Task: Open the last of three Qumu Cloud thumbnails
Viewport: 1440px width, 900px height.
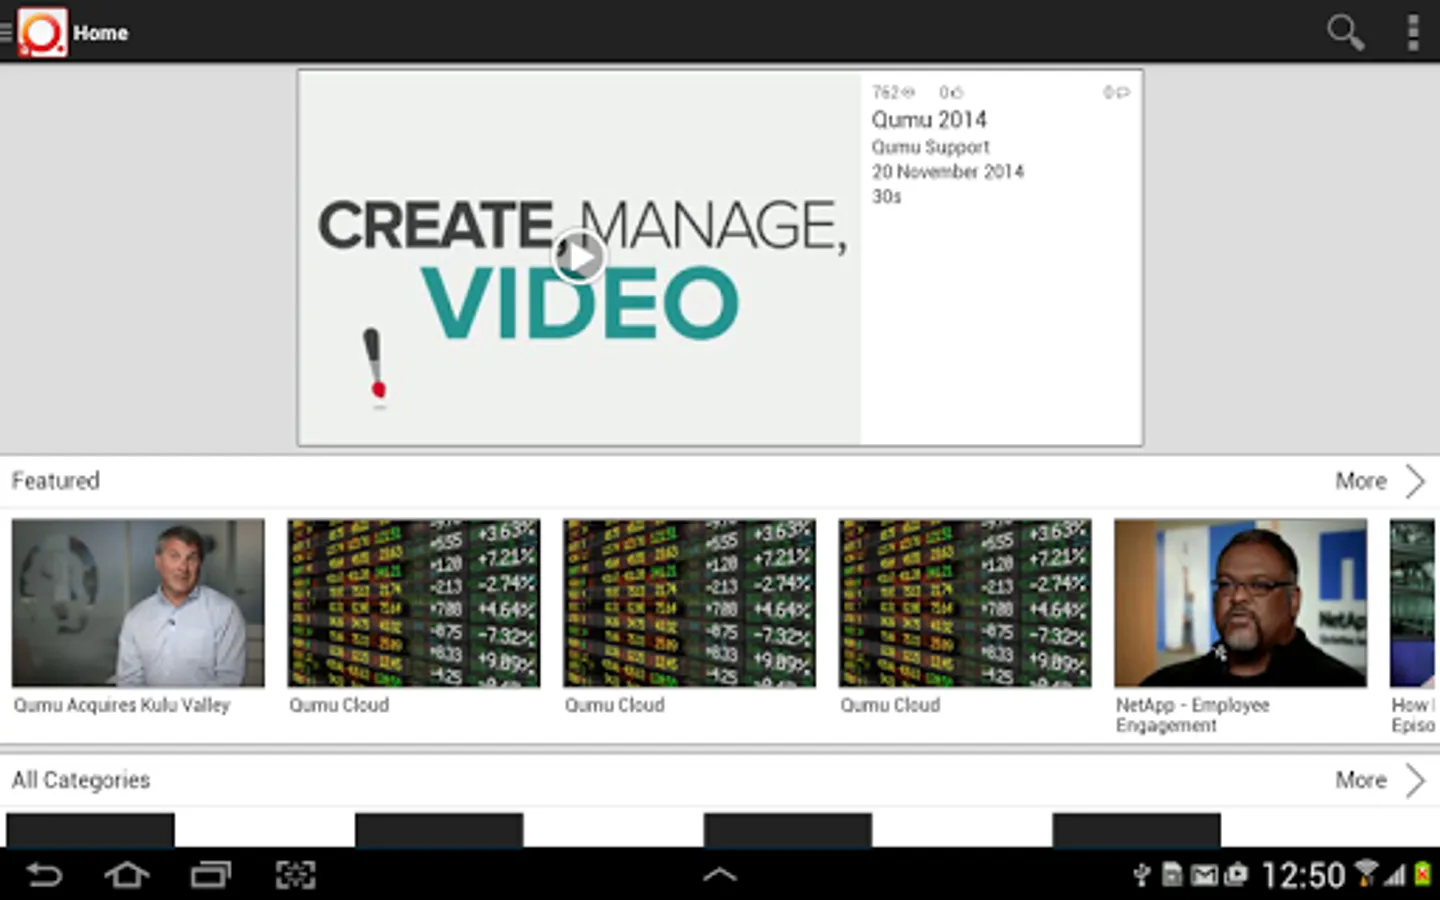Action: point(965,602)
